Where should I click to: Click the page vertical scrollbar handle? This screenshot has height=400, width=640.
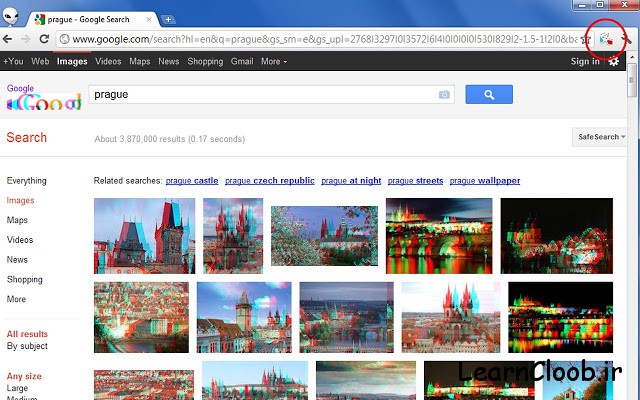(632, 80)
